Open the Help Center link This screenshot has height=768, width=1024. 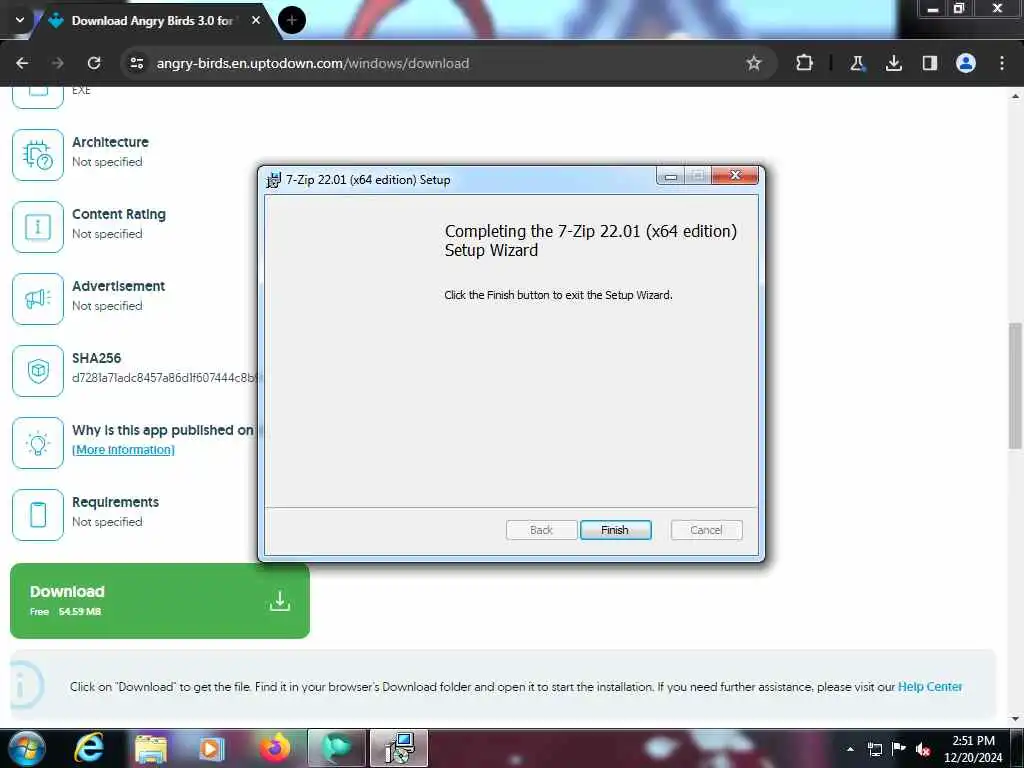(x=929, y=686)
